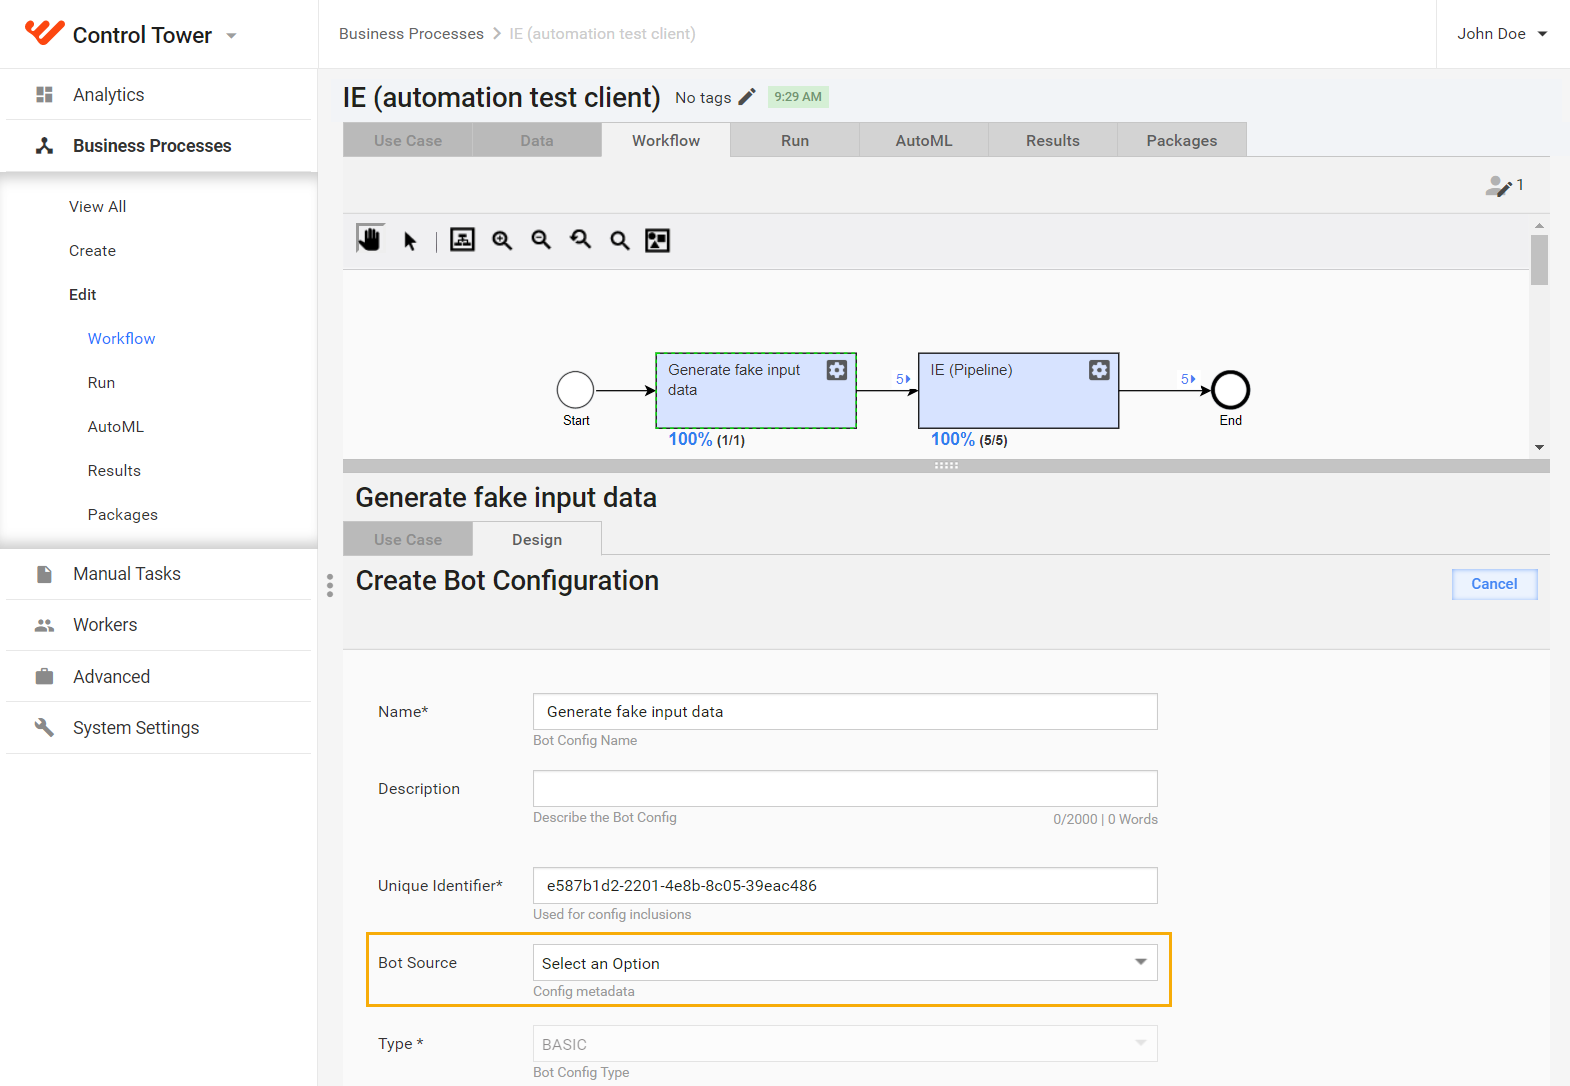The width and height of the screenshot is (1570, 1086).
Task: Click the Control Tower logo
Action: pyautogui.click(x=45, y=33)
